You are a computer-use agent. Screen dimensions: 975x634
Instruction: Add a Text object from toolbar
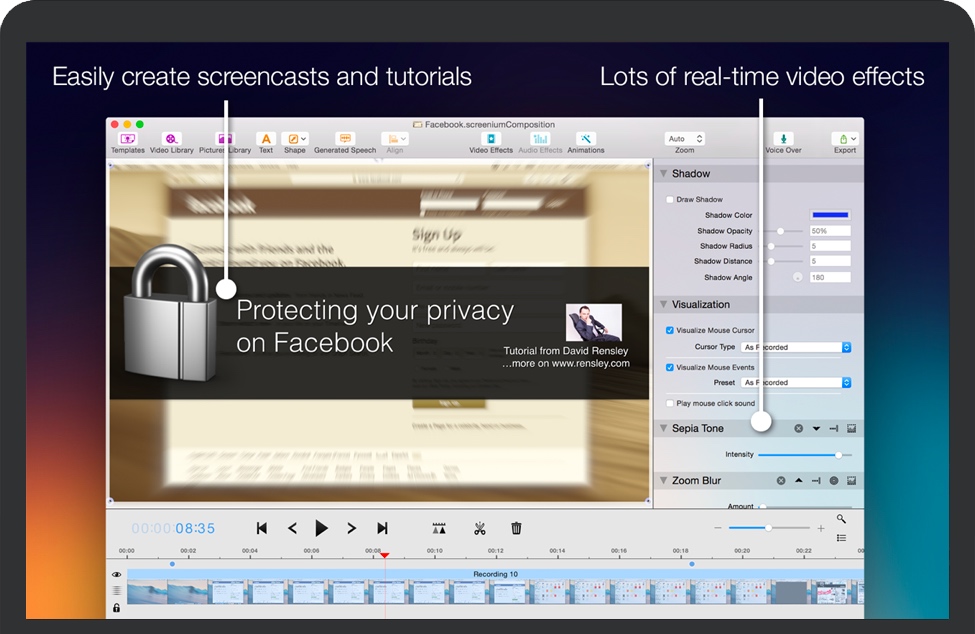(x=265, y=140)
